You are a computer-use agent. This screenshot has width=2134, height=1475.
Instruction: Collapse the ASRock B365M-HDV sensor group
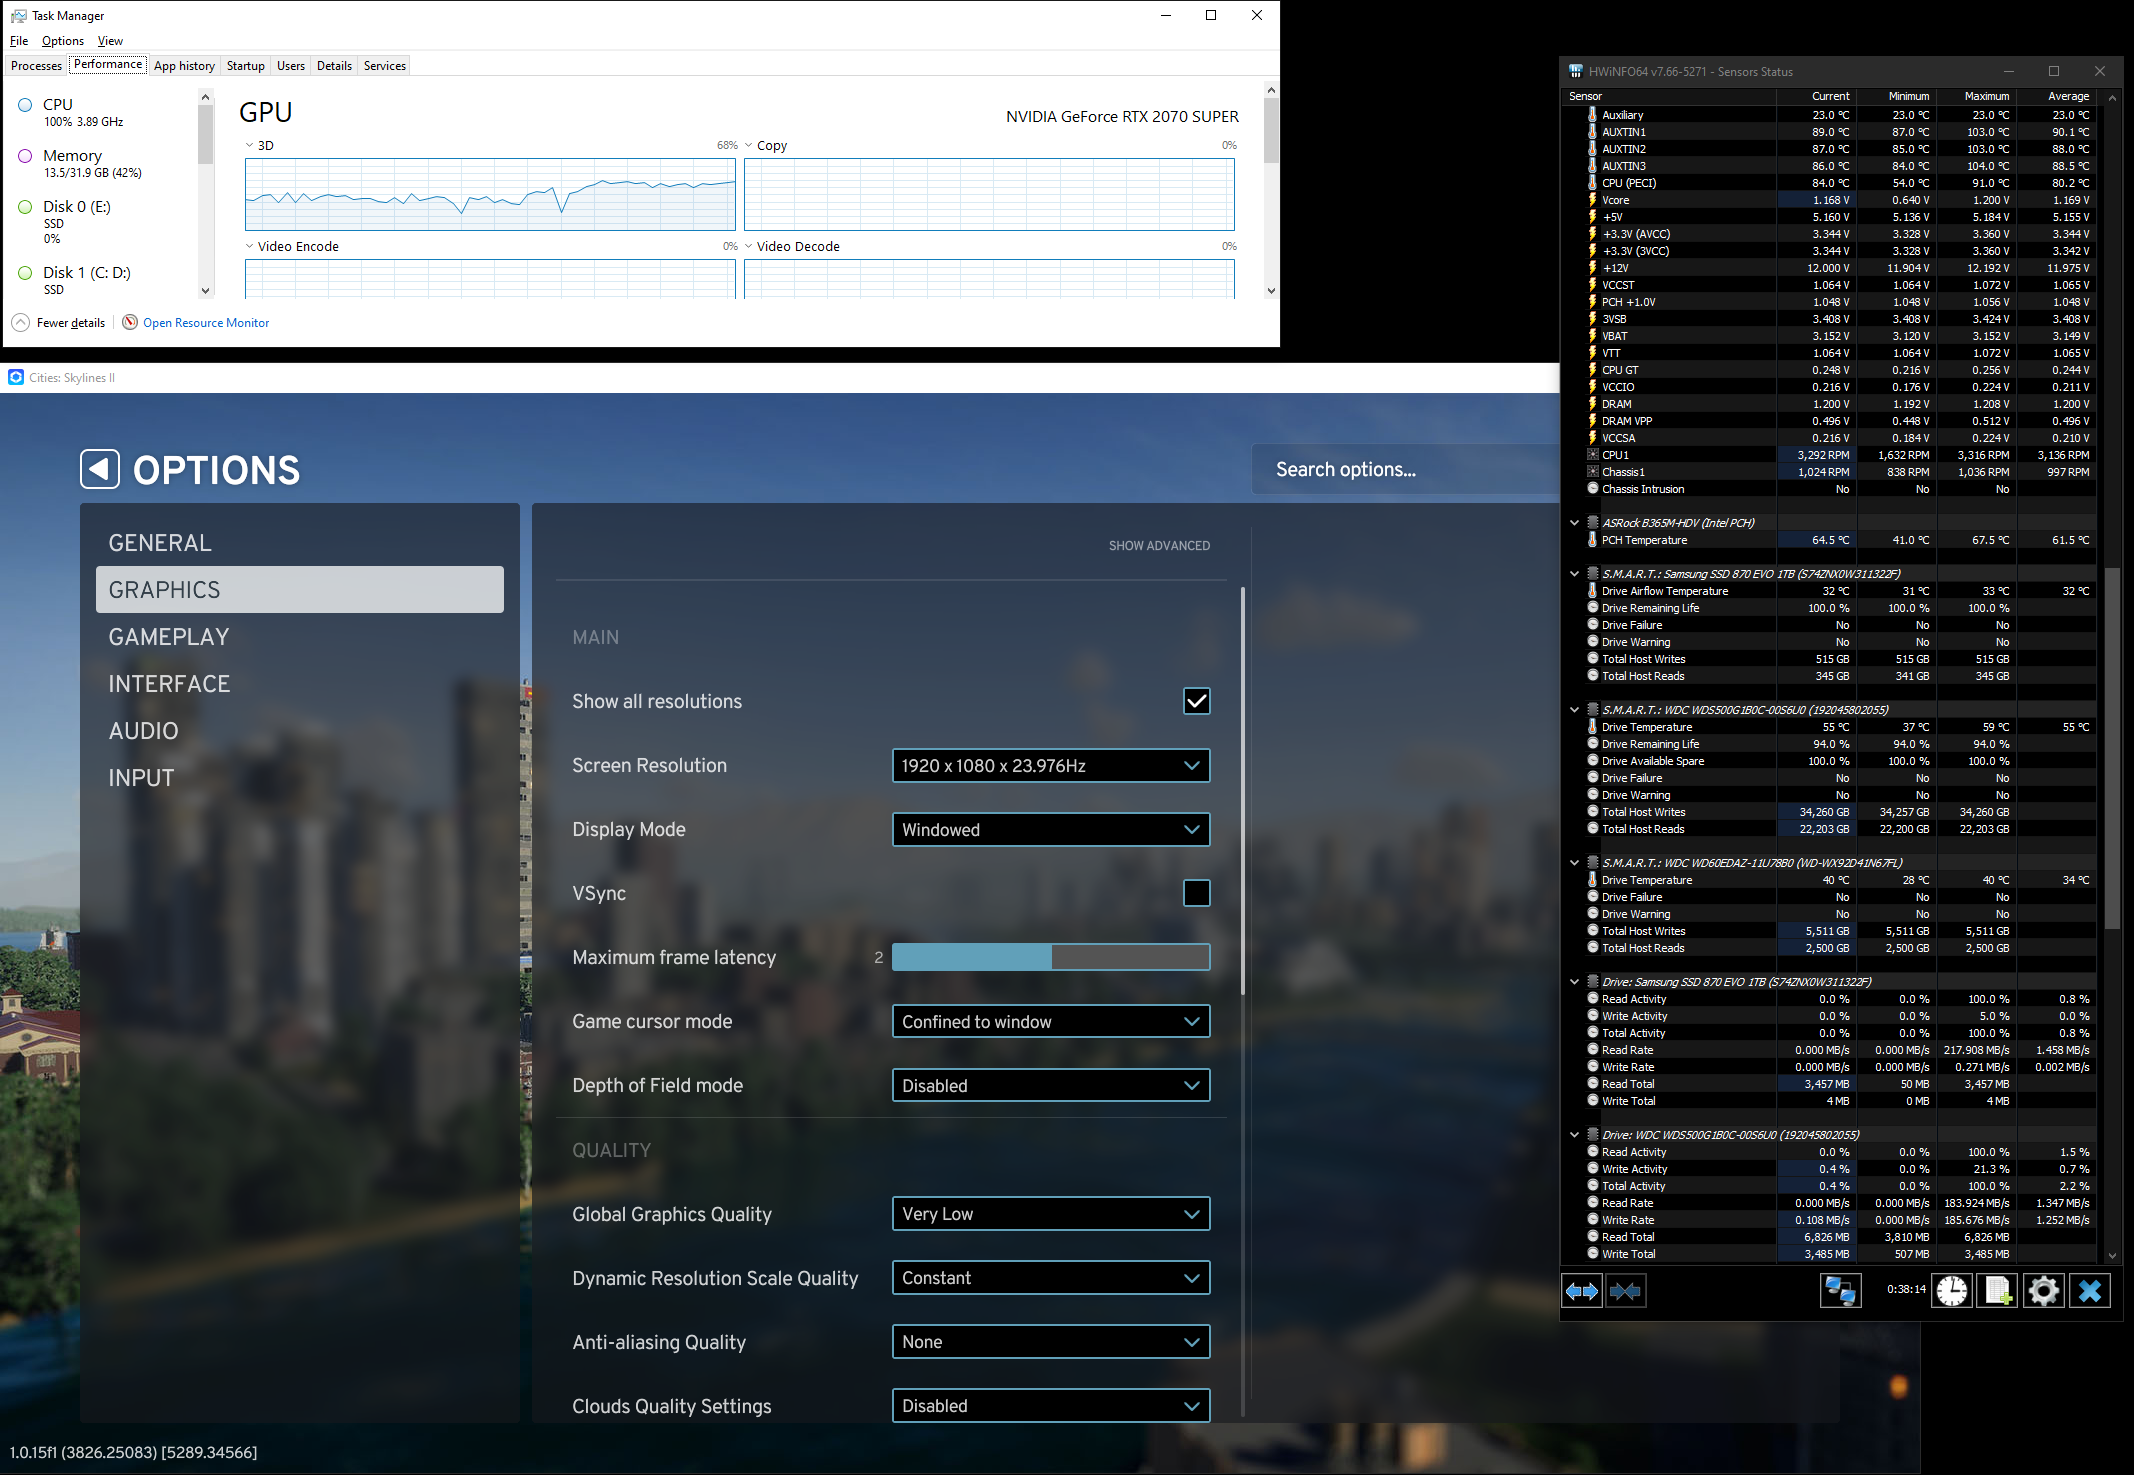tap(1575, 522)
